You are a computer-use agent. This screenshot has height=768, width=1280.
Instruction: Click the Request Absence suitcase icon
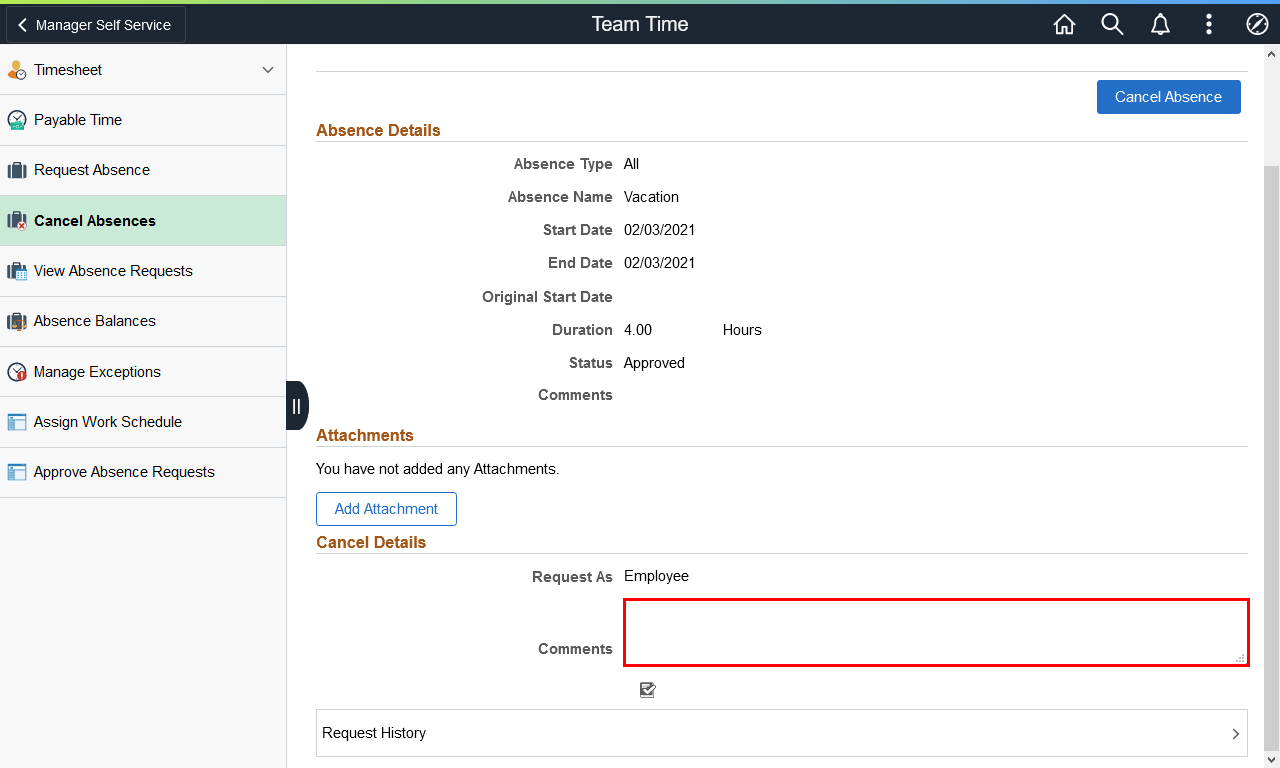[17, 170]
